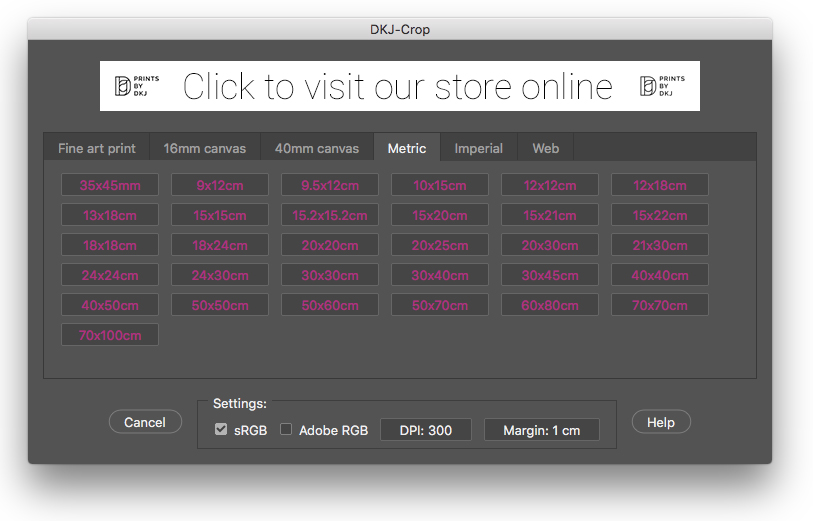Switch to the Imperial tab
The width and height of the screenshot is (813, 521).
[x=479, y=148]
